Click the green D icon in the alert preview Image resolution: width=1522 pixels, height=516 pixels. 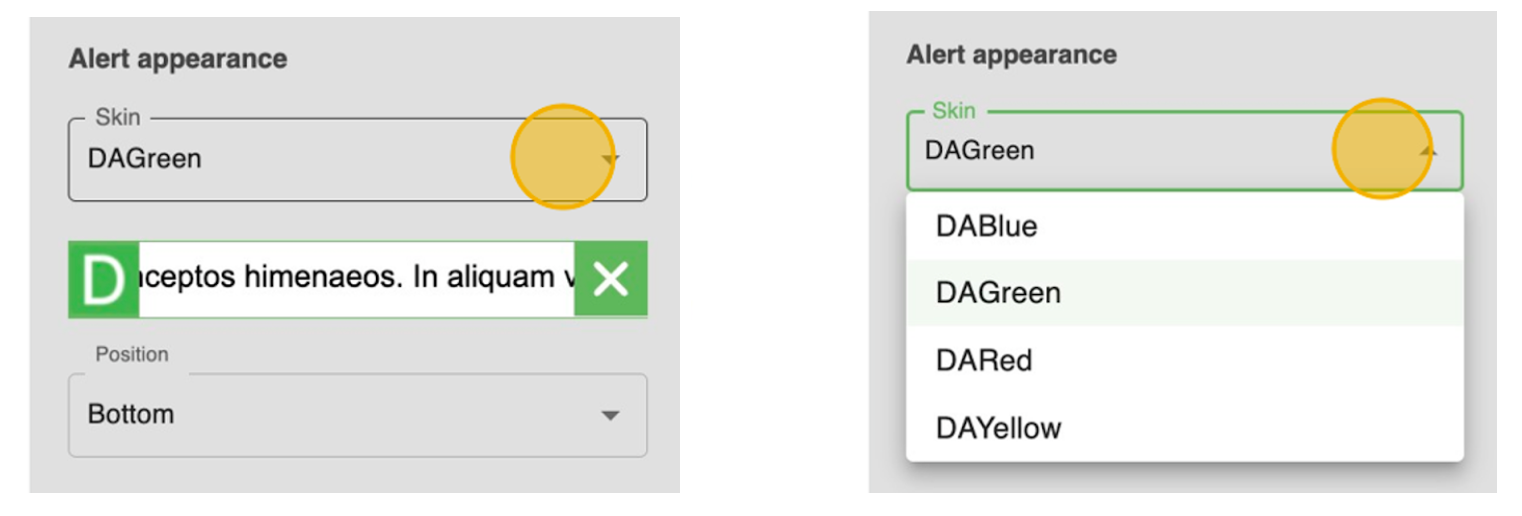[x=103, y=280]
